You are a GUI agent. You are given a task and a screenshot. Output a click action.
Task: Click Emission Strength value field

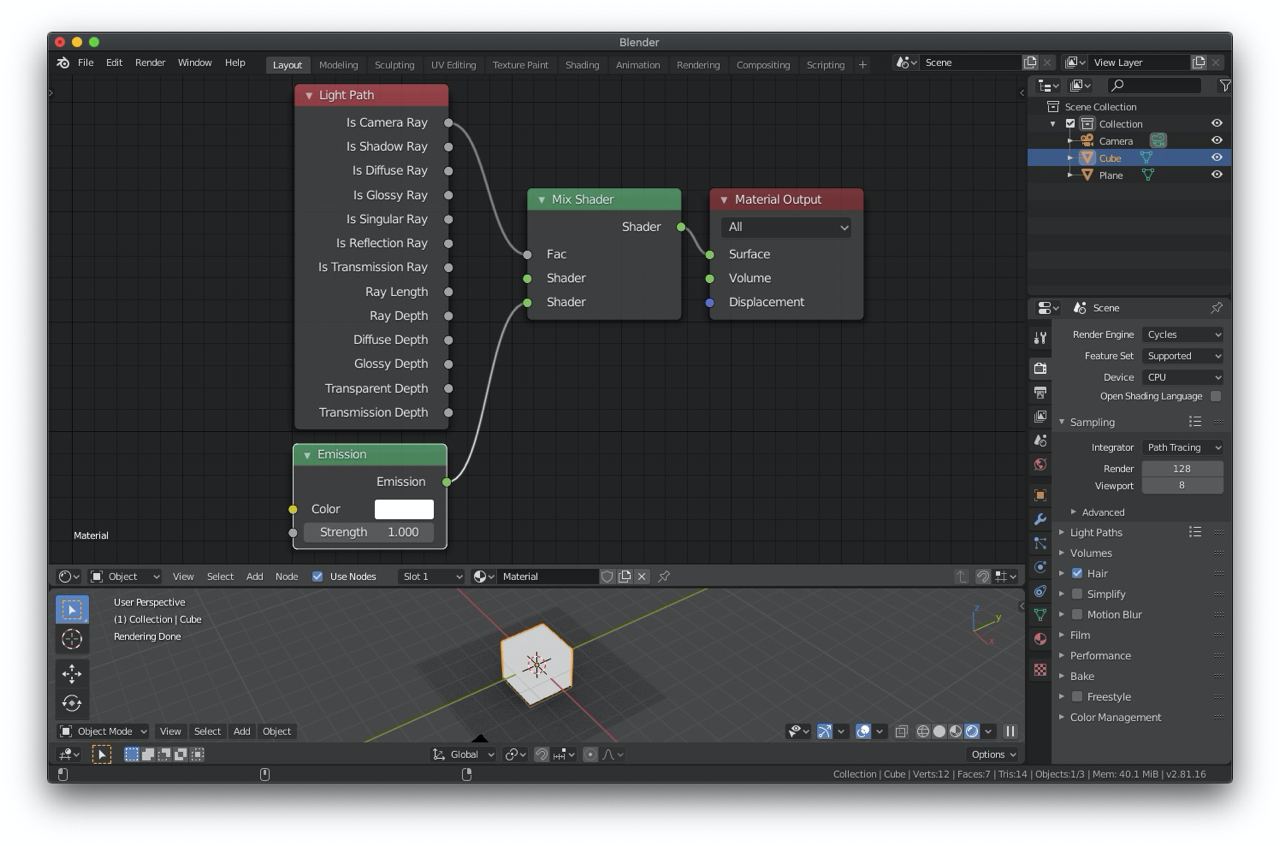pos(369,532)
